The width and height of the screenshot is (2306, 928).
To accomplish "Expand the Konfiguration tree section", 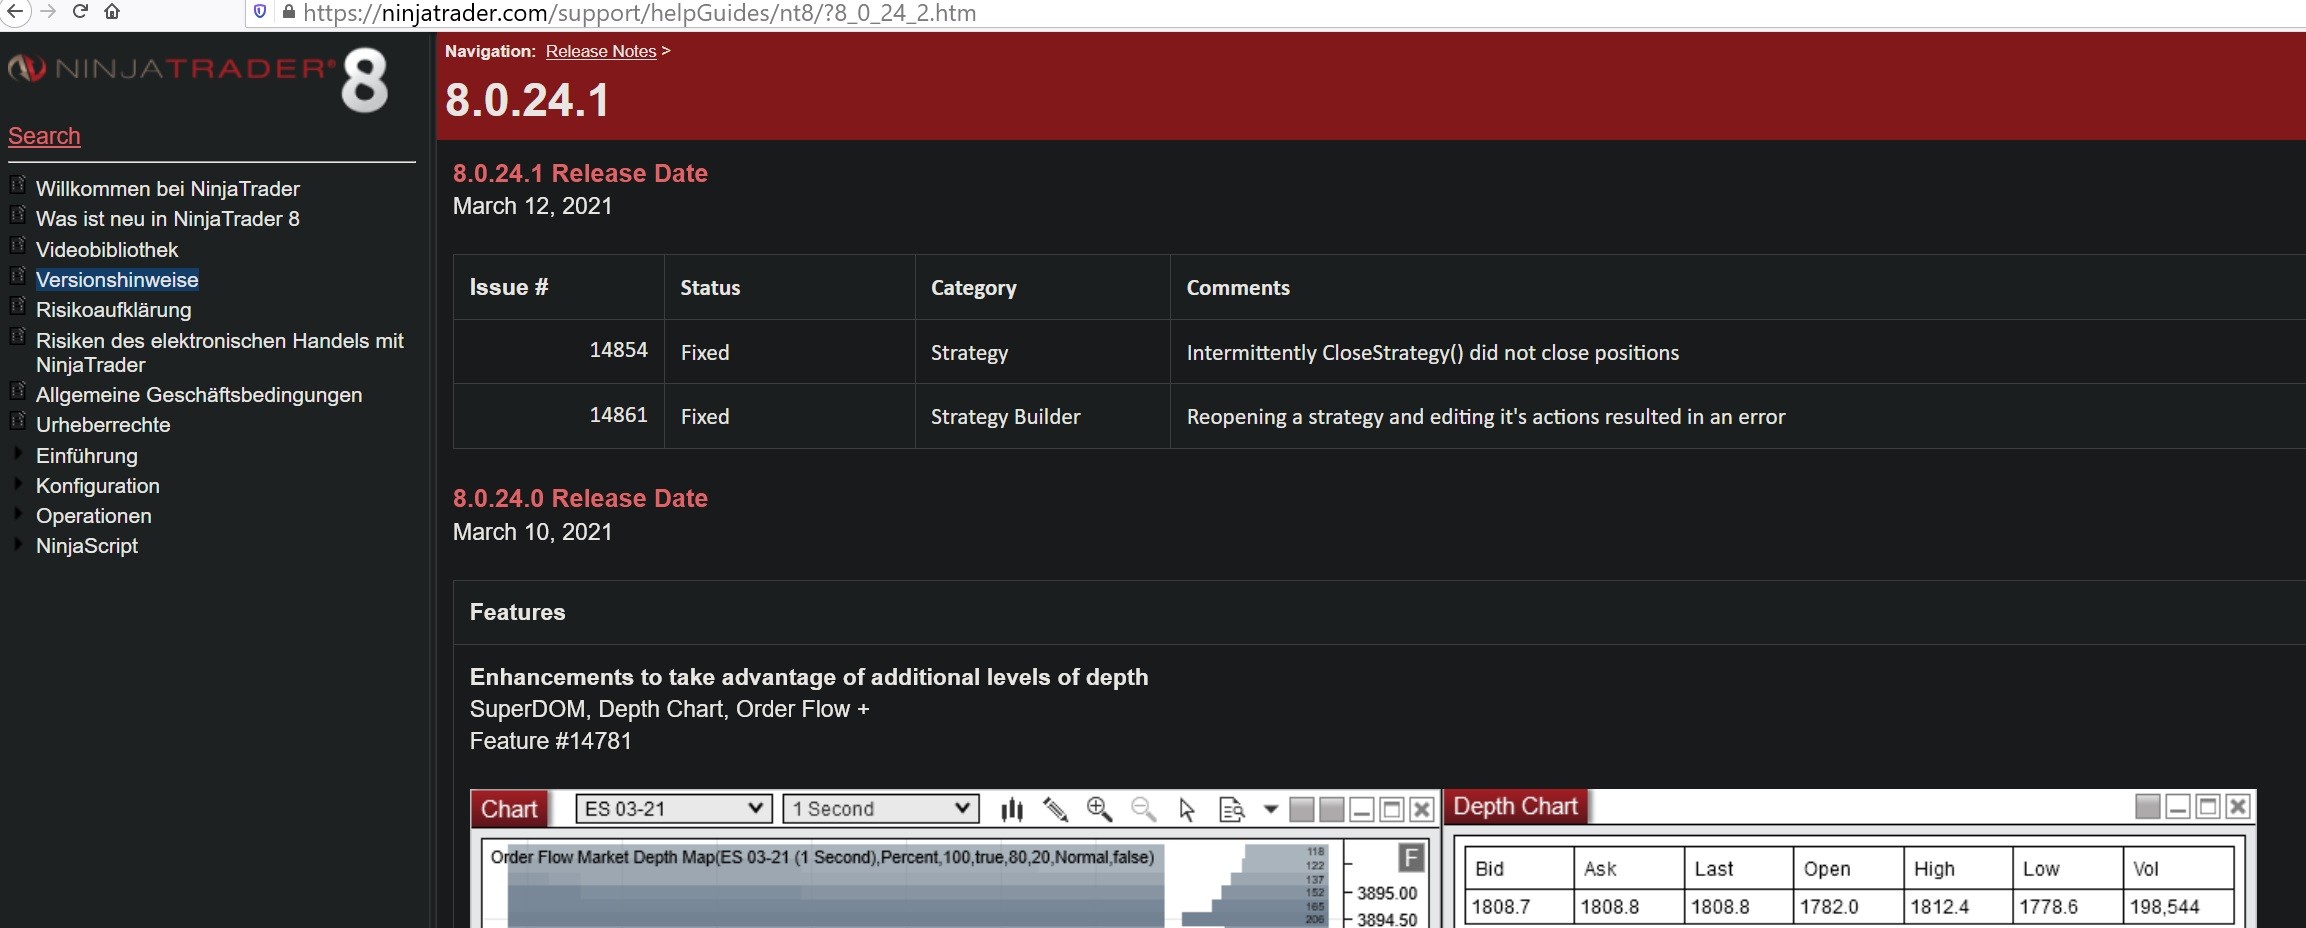I will [17, 484].
